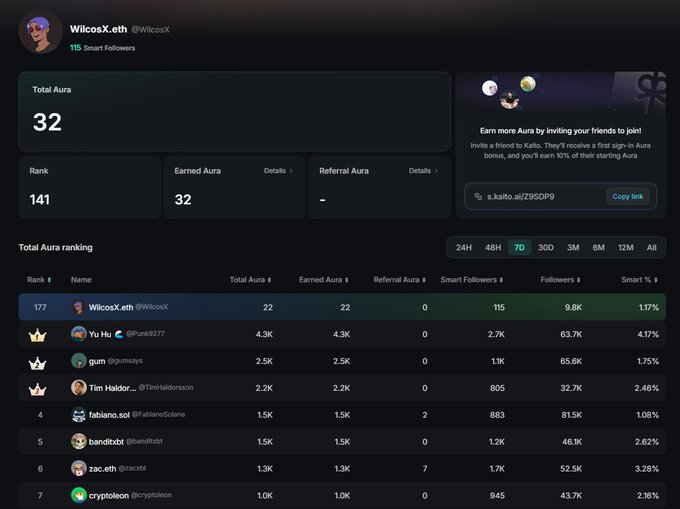Select the 12M time range
This screenshot has height=509, width=680.
point(625,248)
